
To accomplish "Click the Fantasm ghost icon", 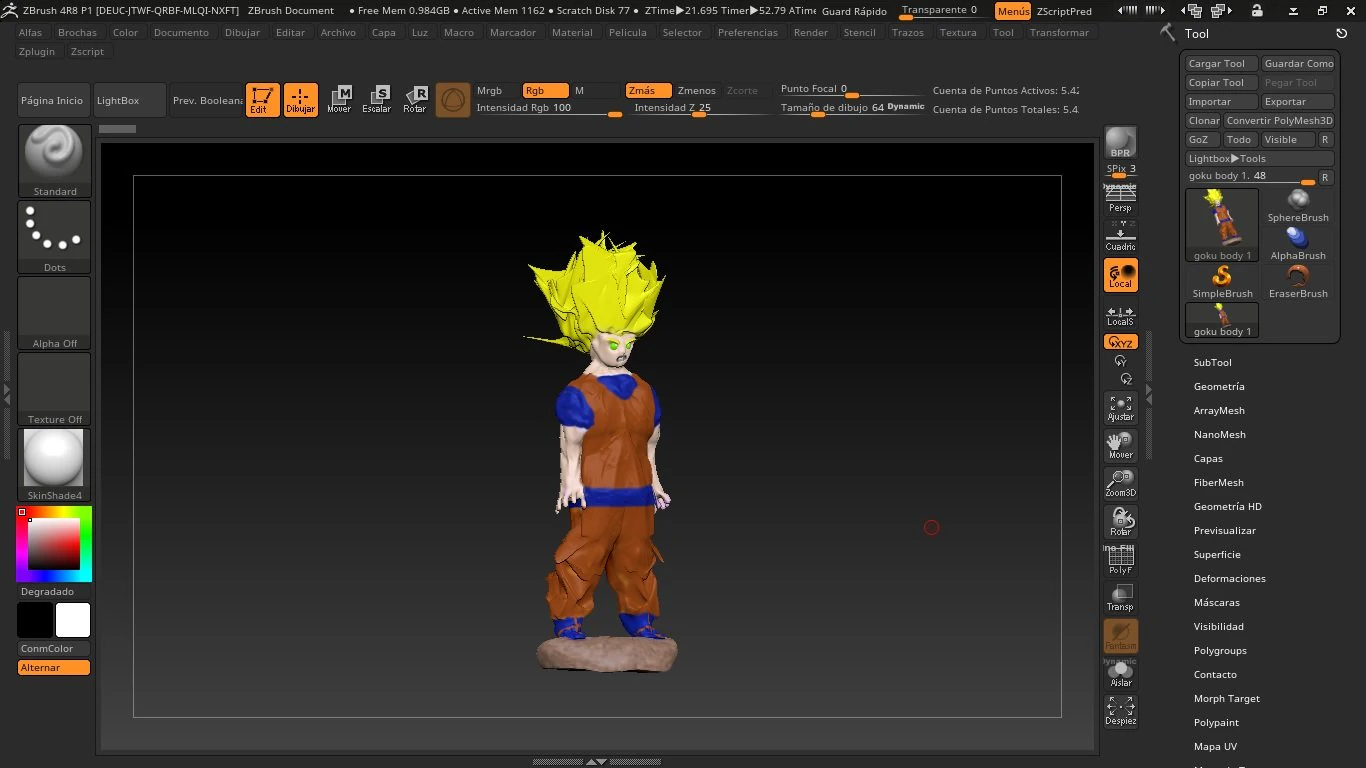I will [1120, 636].
